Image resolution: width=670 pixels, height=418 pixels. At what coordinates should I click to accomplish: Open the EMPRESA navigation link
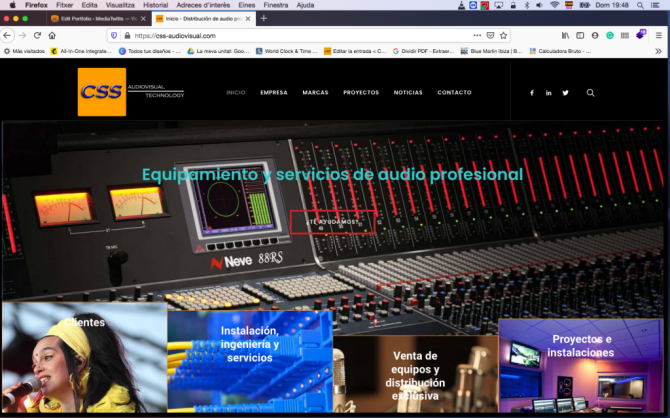click(x=273, y=93)
